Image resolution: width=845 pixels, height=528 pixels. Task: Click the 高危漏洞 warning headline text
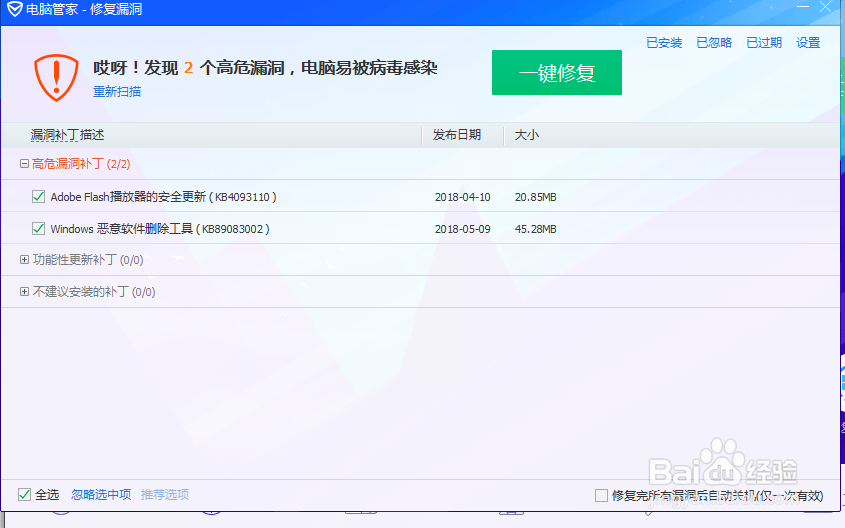[265, 68]
